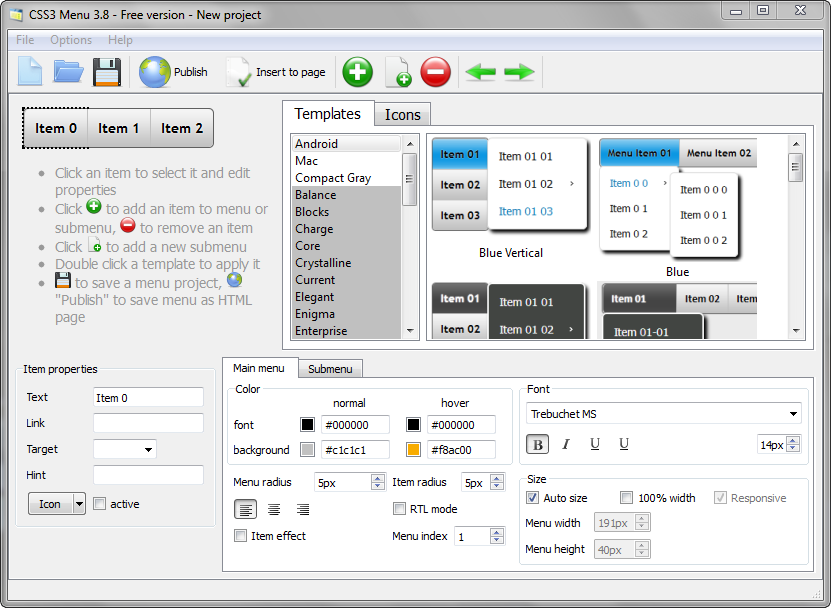Click the Link input field
Image resolution: width=831 pixels, height=608 pixels.
(x=148, y=423)
